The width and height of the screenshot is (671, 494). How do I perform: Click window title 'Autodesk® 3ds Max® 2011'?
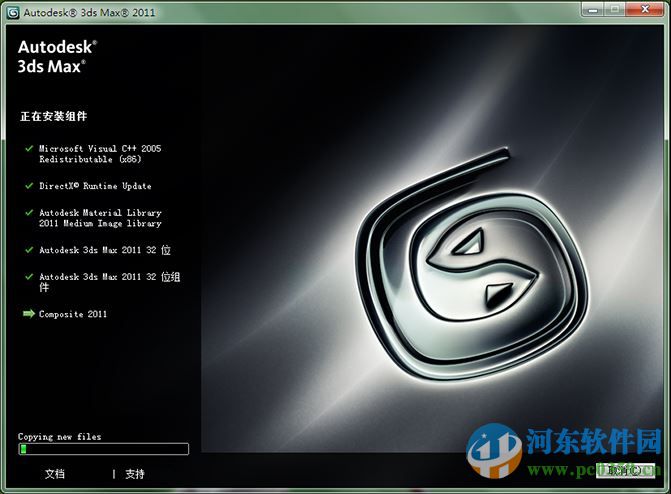[x=89, y=12]
